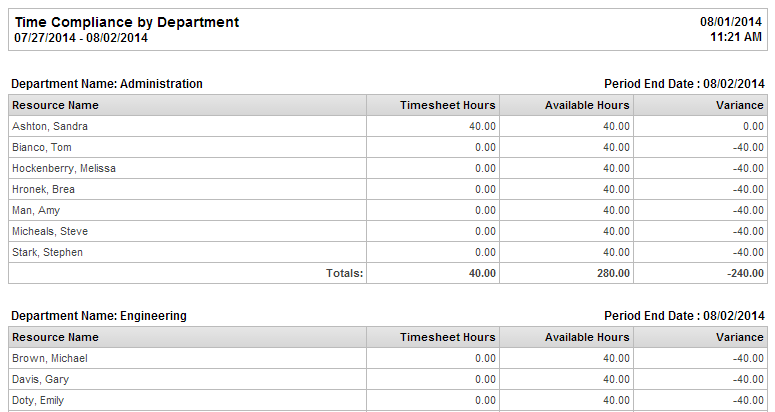Click the Resource Name column header in Administration
Image resolution: width=775 pixels, height=412 pixels.
(55, 105)
